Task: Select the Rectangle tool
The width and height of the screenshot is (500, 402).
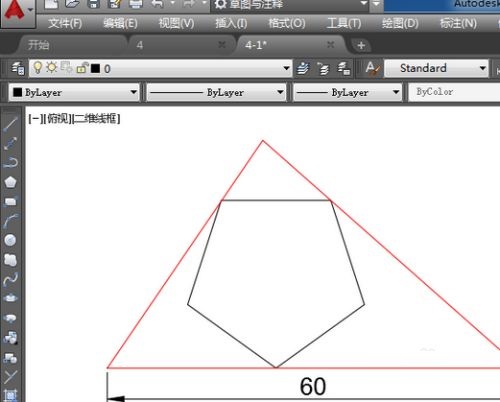Action: click(10, 201)
